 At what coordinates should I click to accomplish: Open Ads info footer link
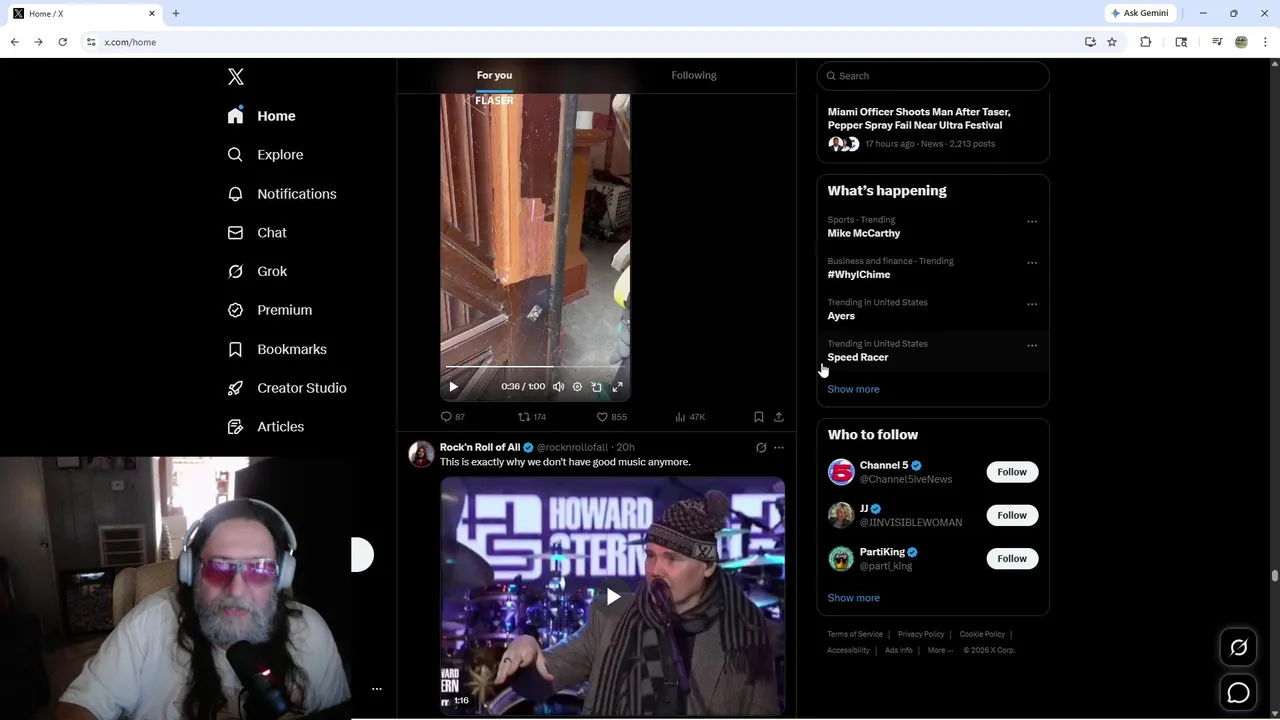click(898, 650)
